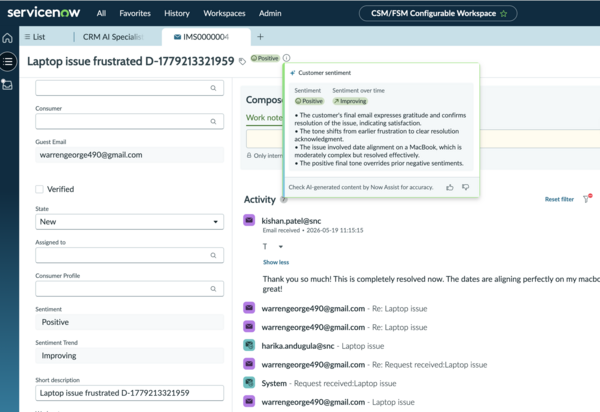Expand warrengeorge490 Re: Request received entry
The width and height of the screenshot is (600, 412).
click(374, 365)
